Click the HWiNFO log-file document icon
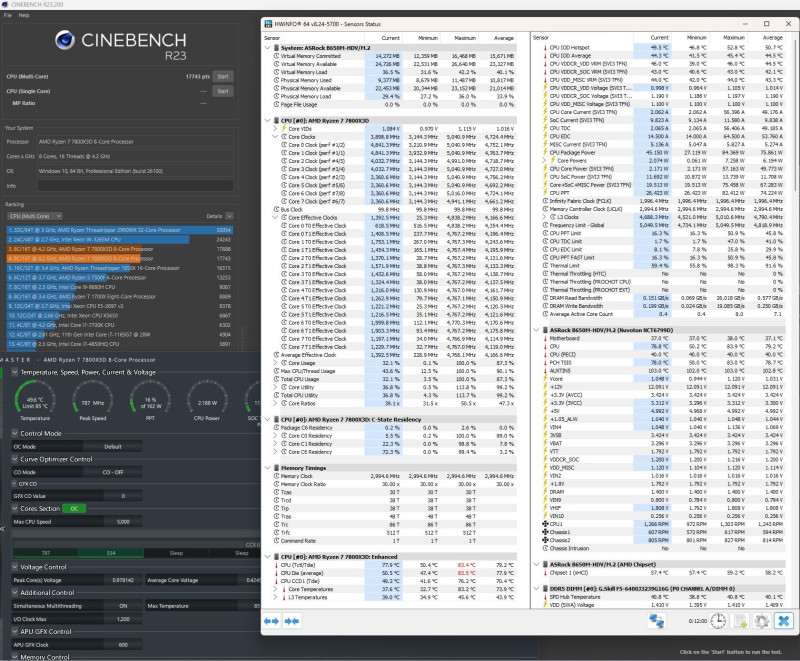The width and height of the screenshot is (800, 661). point(740,621)
